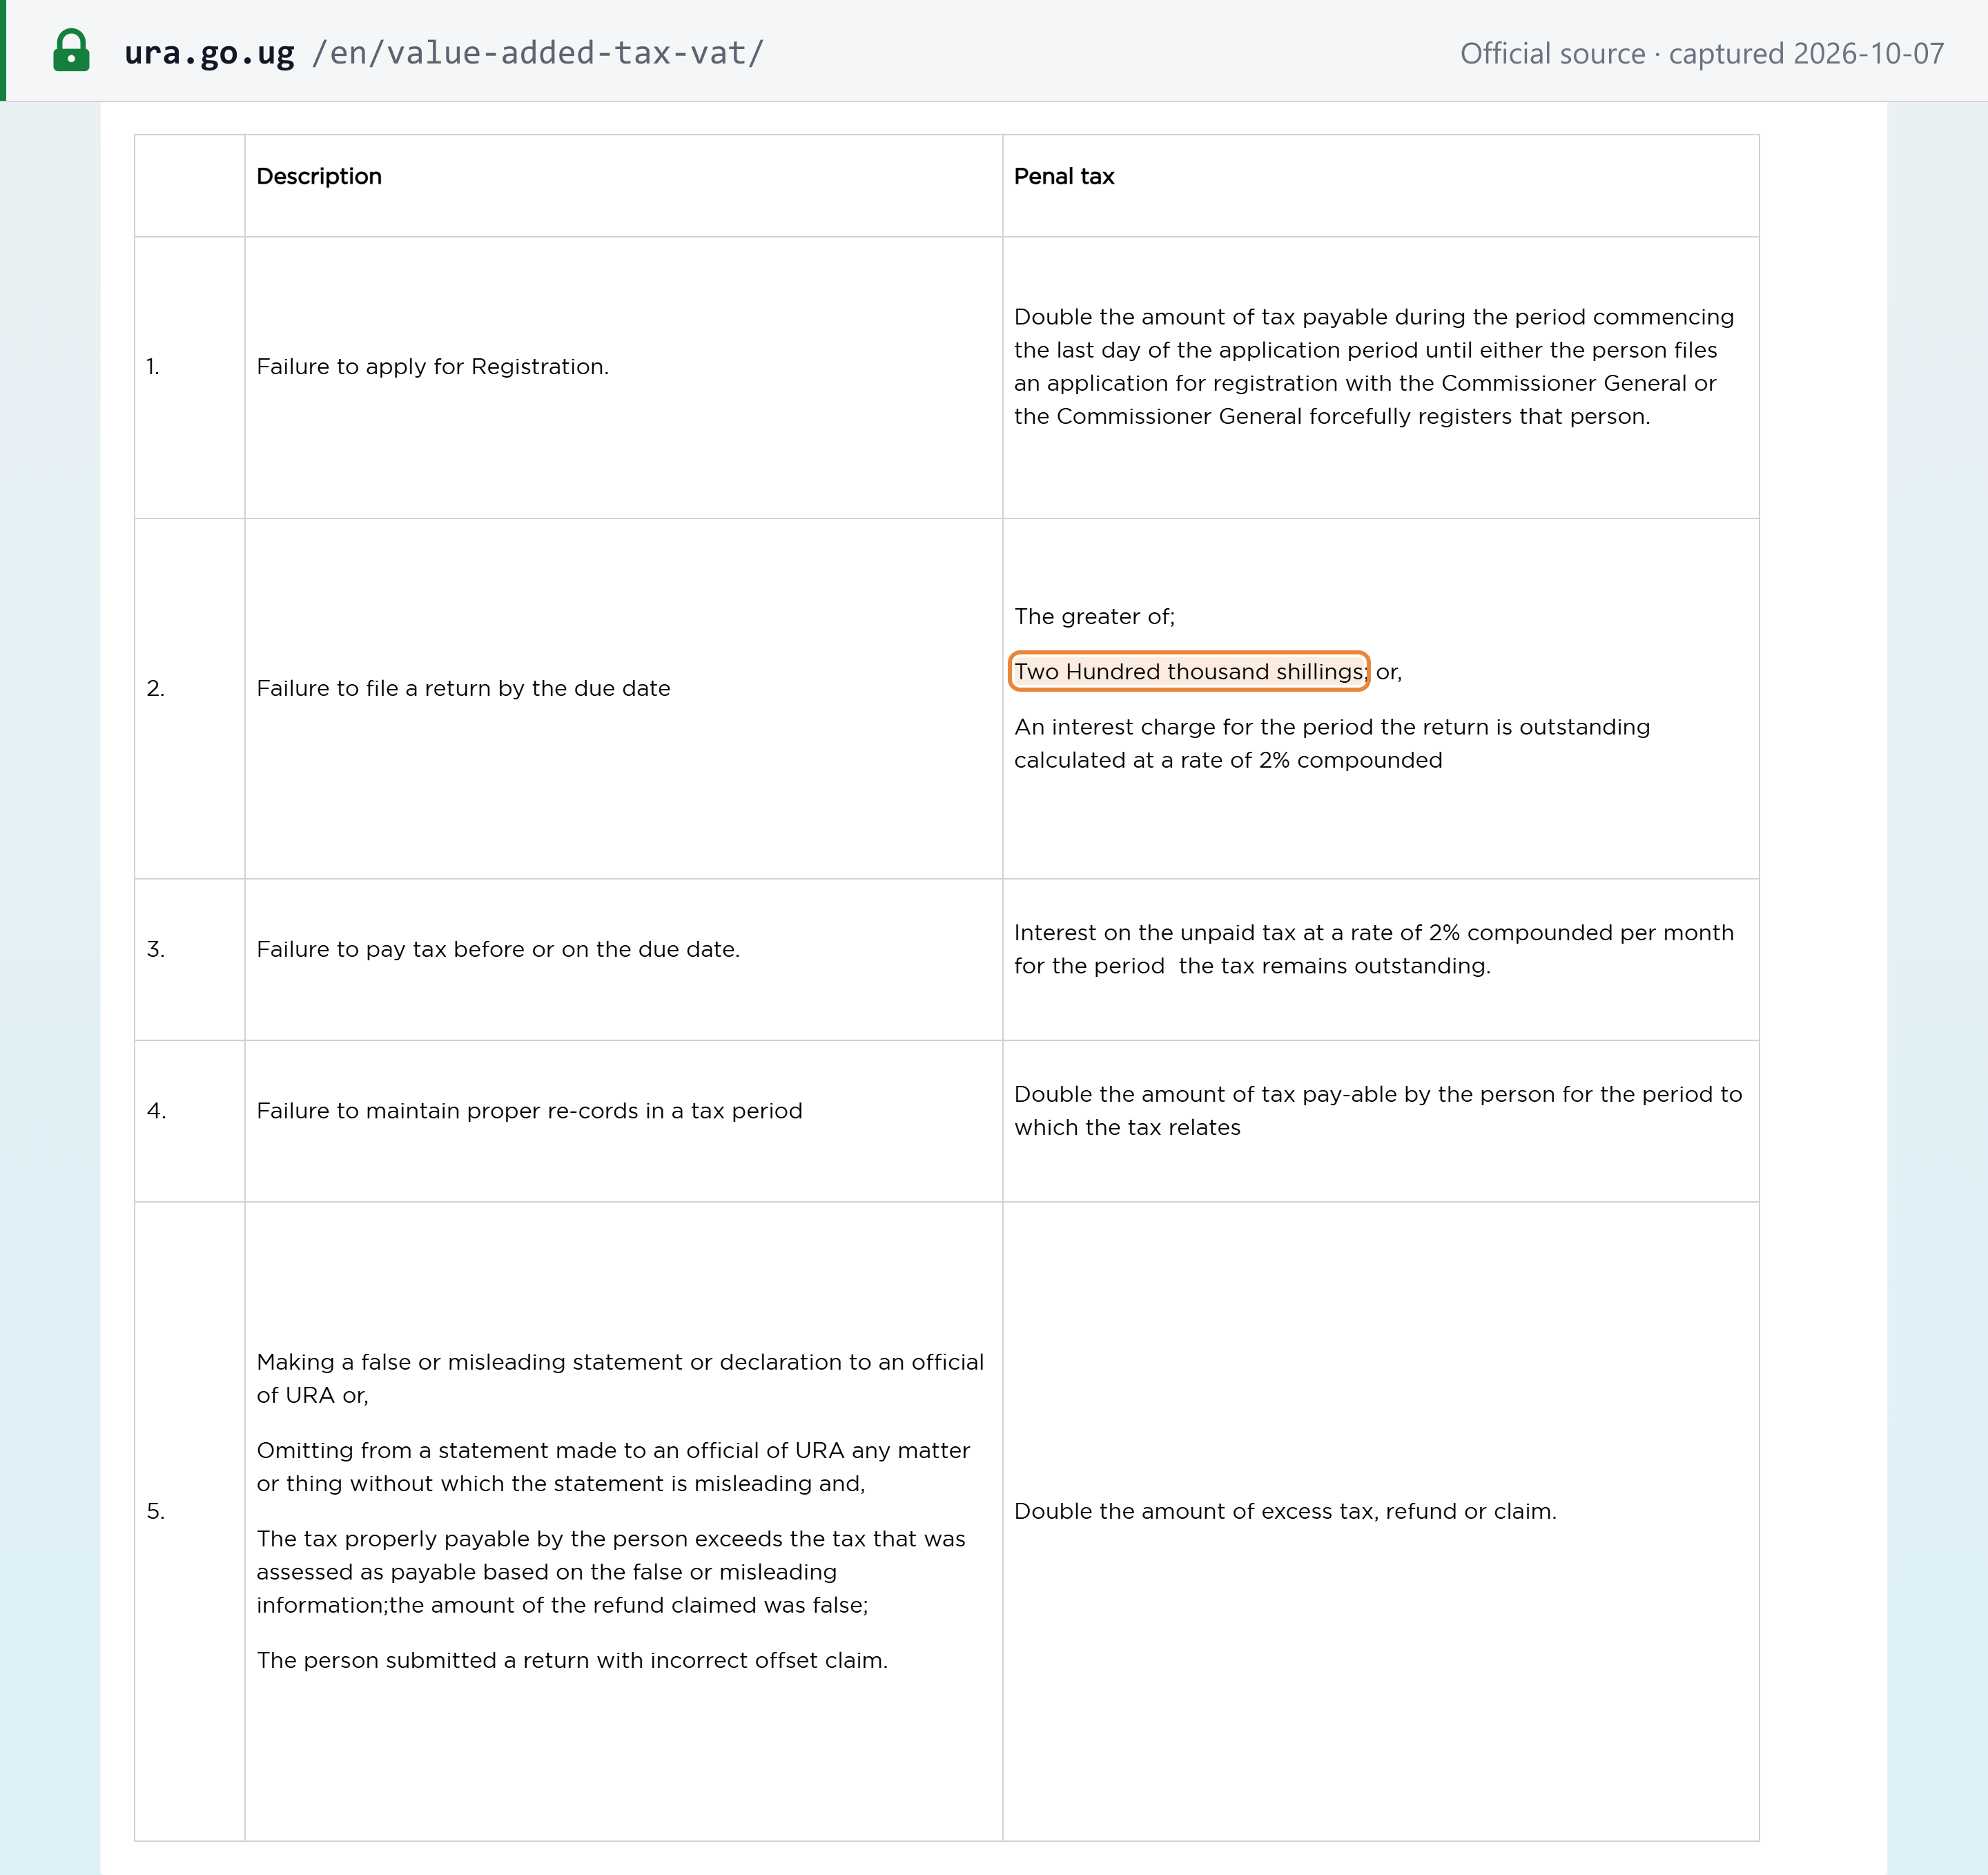Click 'The tax properly payable by the person exceeds' paragraph

pyautogui.click(x=611, y=1572)
